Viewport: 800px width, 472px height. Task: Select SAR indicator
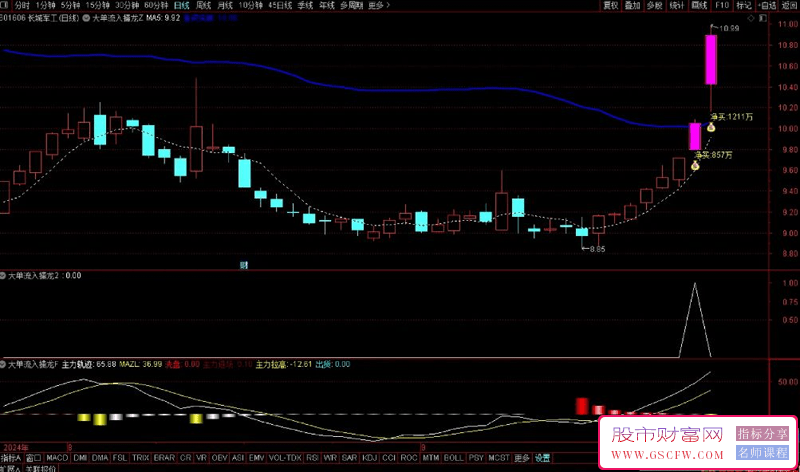pyautogui.click(x=349, y=458)
